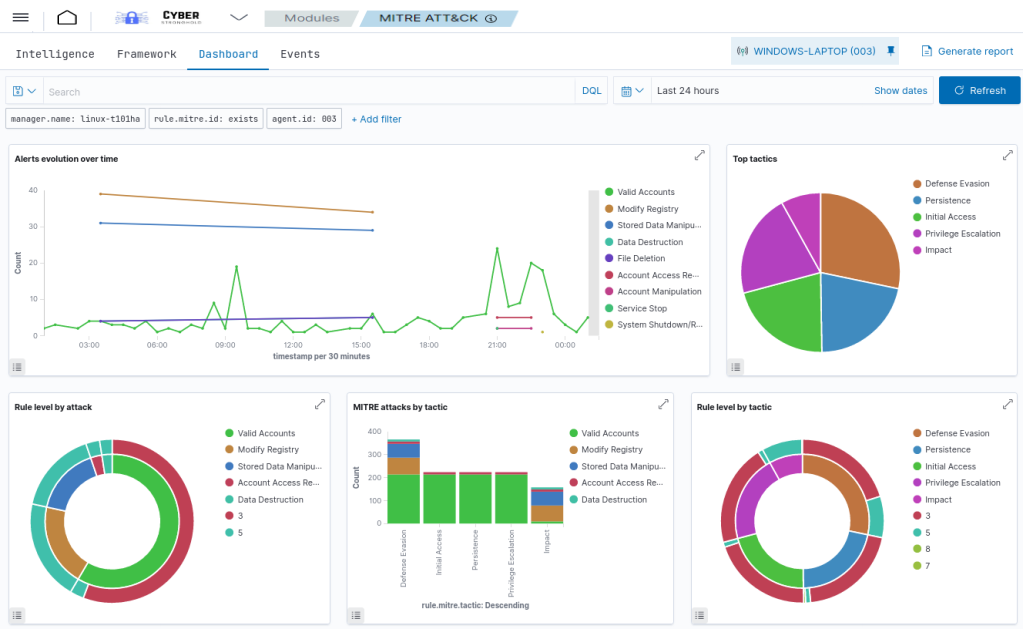Expand the Top tactics pie chart
The height and width of the screenshot is (629, 1023).
click(x=1007, y=156)
